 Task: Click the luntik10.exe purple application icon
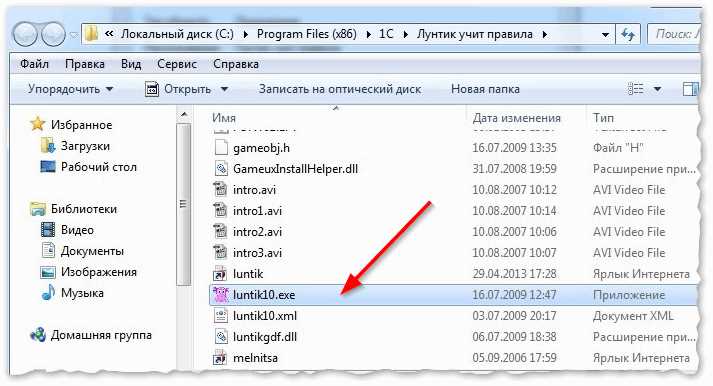pos(221,294)
